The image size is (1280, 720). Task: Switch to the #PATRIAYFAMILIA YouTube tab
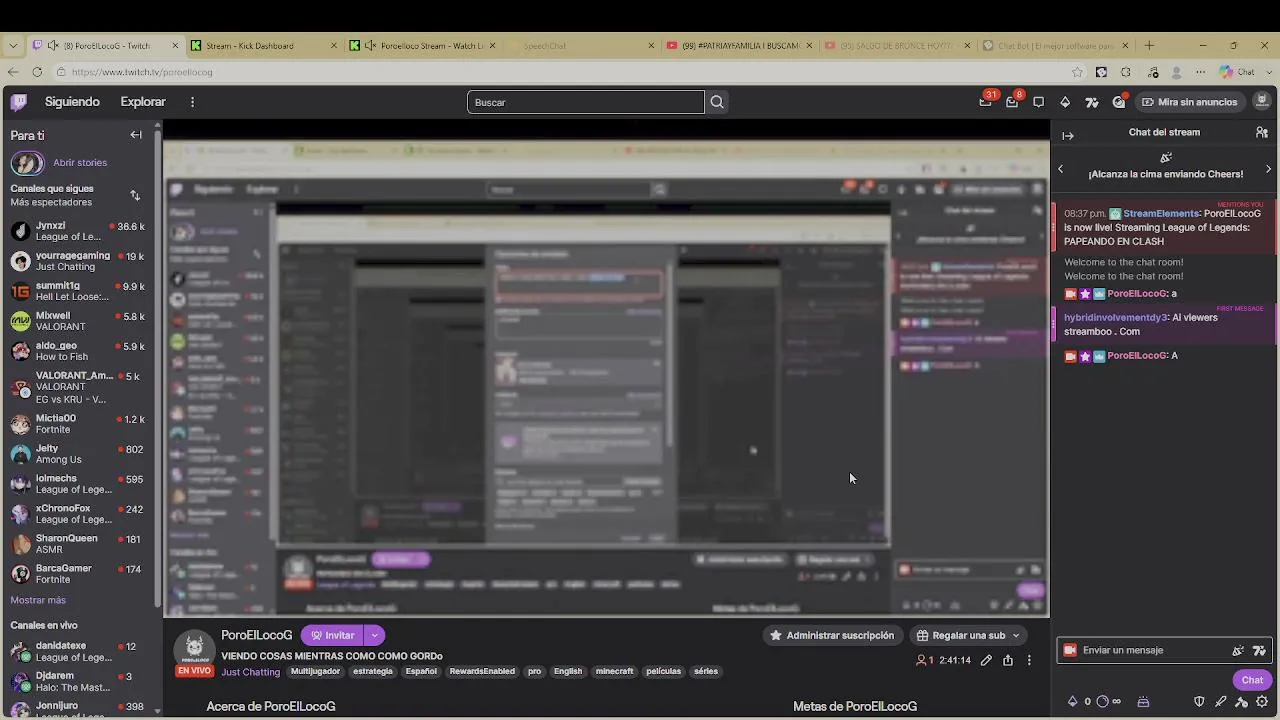[740, 46]
